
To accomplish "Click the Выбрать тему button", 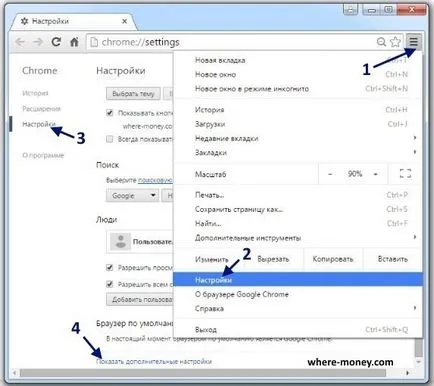I will pyautogui.click(x=133, y=94).
